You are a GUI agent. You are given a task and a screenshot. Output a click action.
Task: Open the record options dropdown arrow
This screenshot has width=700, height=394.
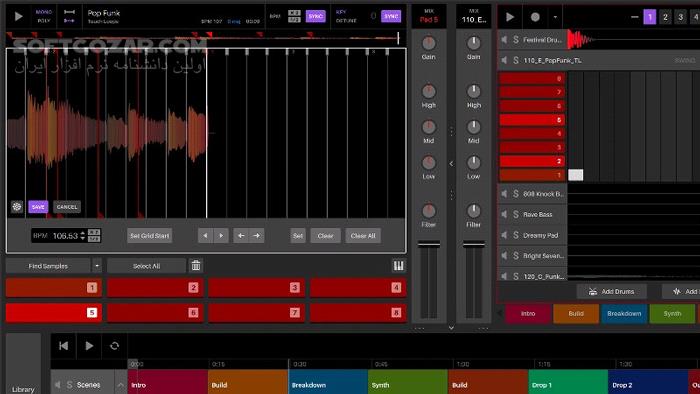coord(555,17)
